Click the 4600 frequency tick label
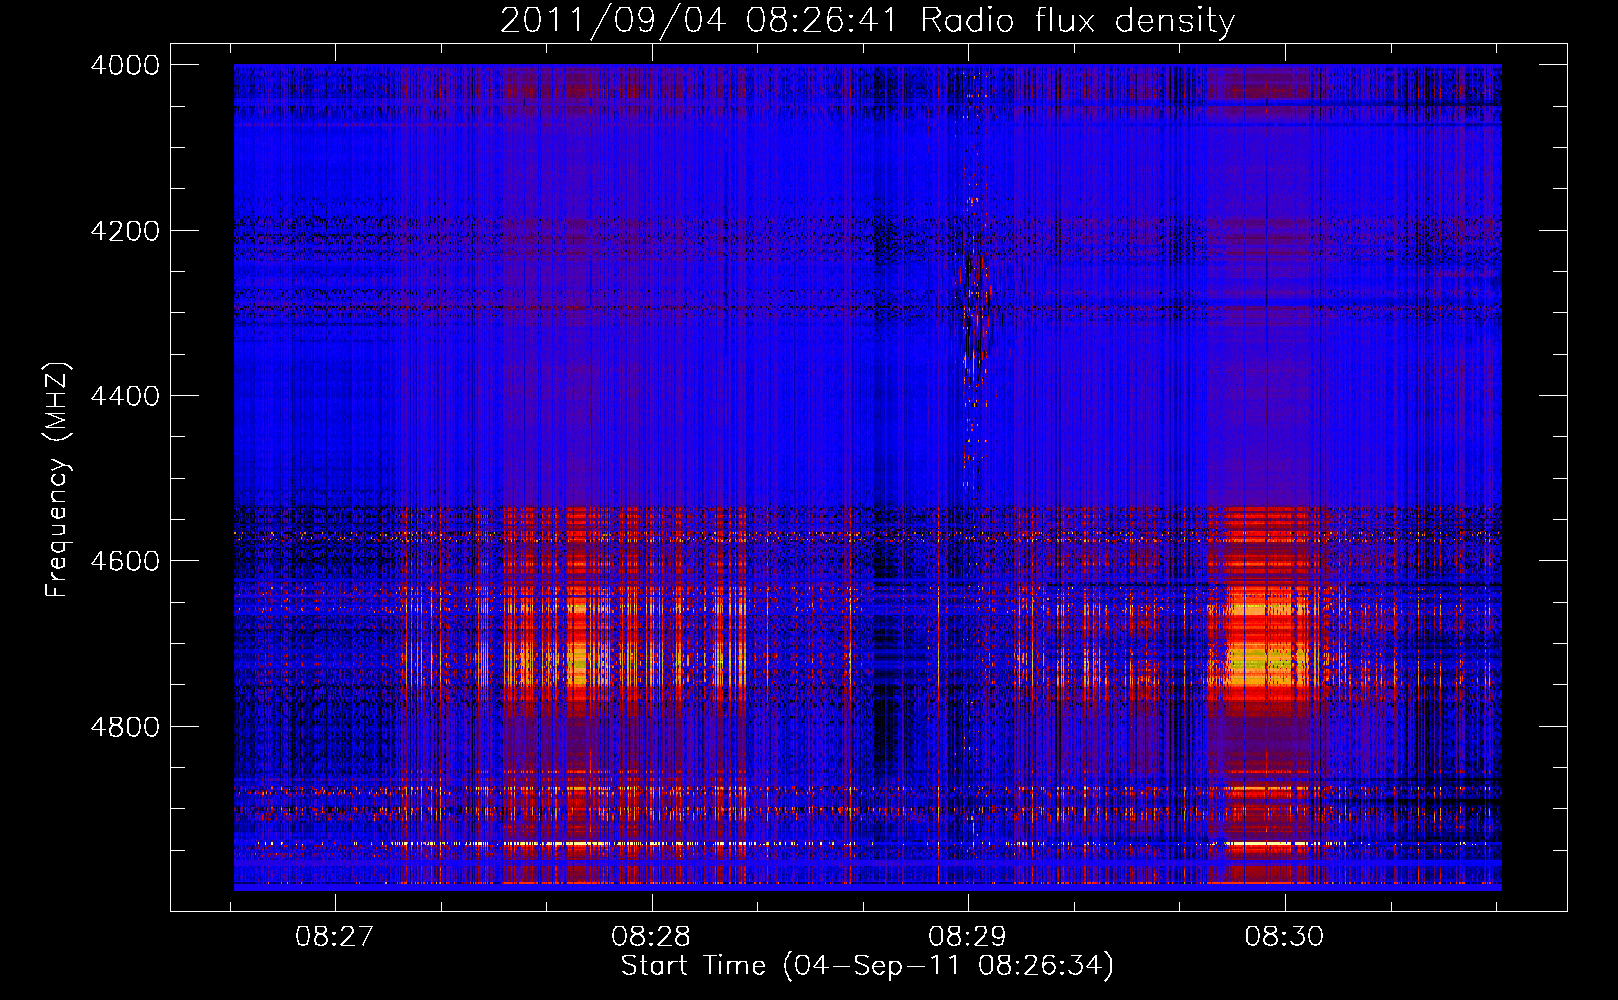The height and width of the screenshot is (1000, 1618). [x=125, y=561]
